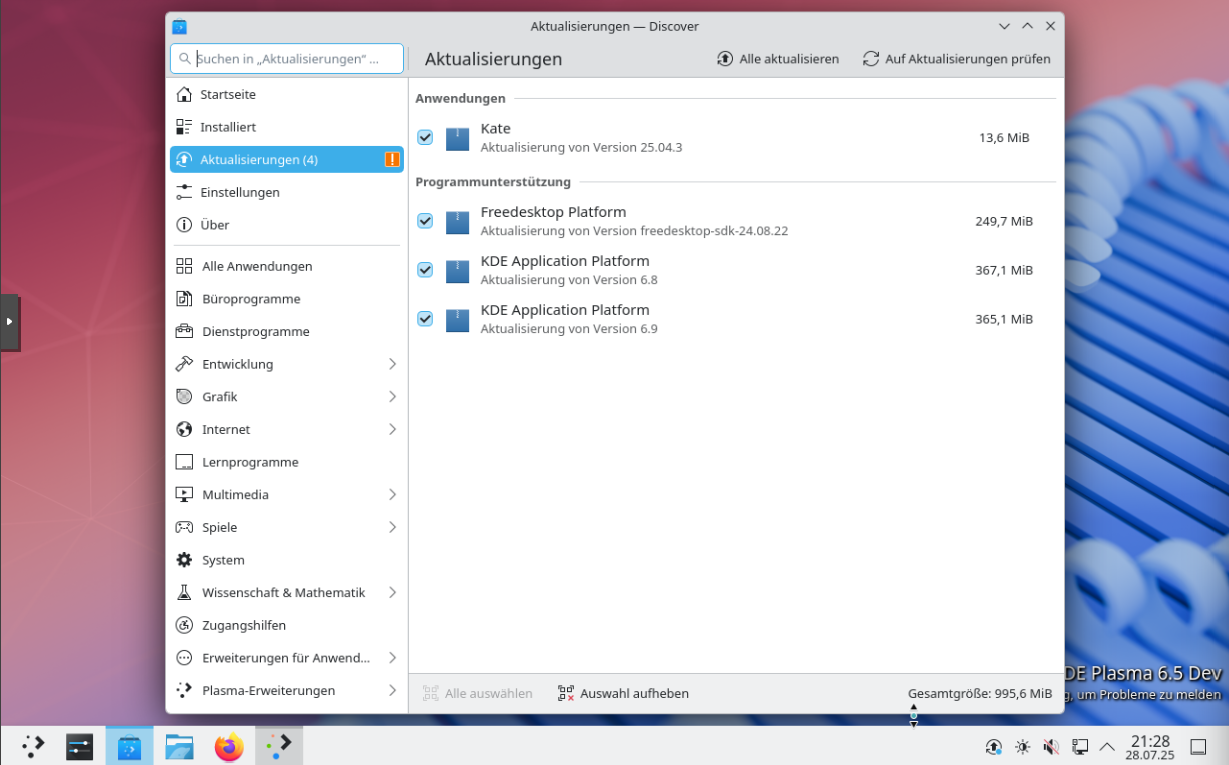
Task: Show hidden system tray icons arrow
Action: click(x=1107, y=746)
